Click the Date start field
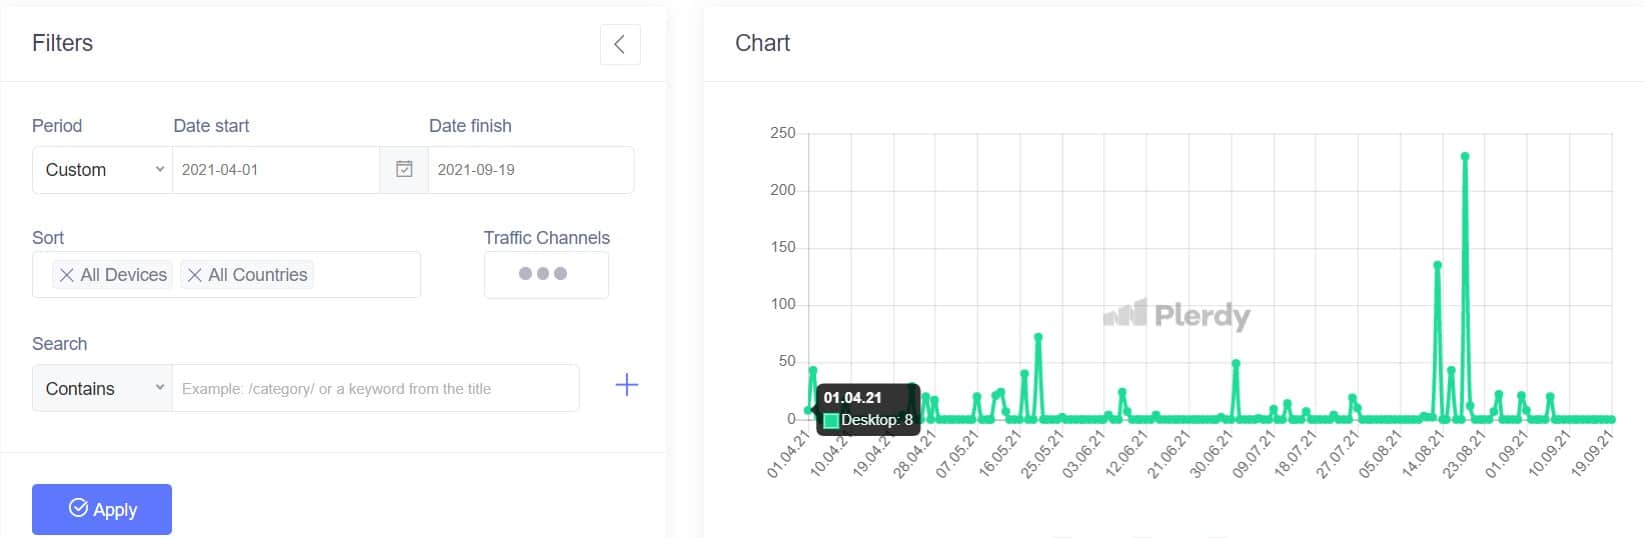The width and height of the screenshot is (1644, 538). click(x=275, y=170)
